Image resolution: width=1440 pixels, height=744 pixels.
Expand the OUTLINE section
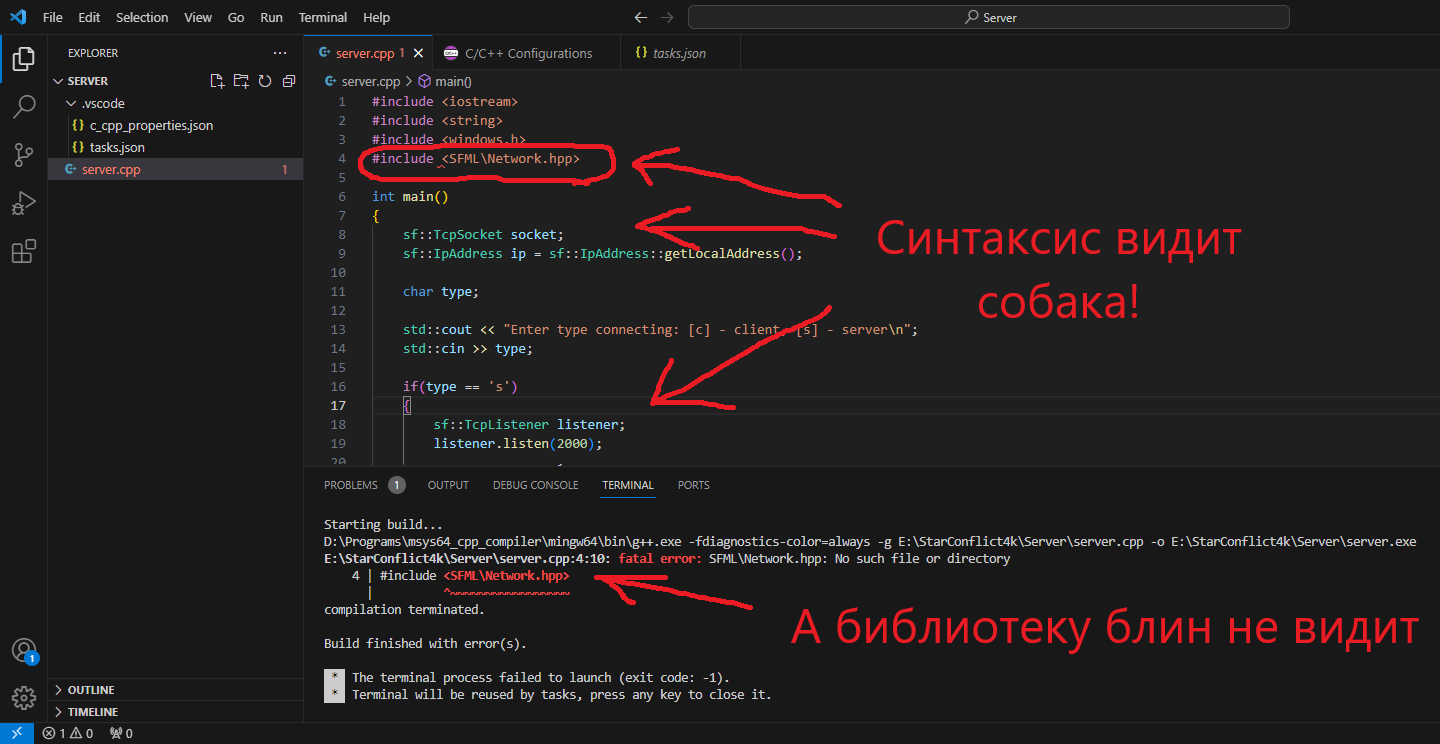[90, 690]
